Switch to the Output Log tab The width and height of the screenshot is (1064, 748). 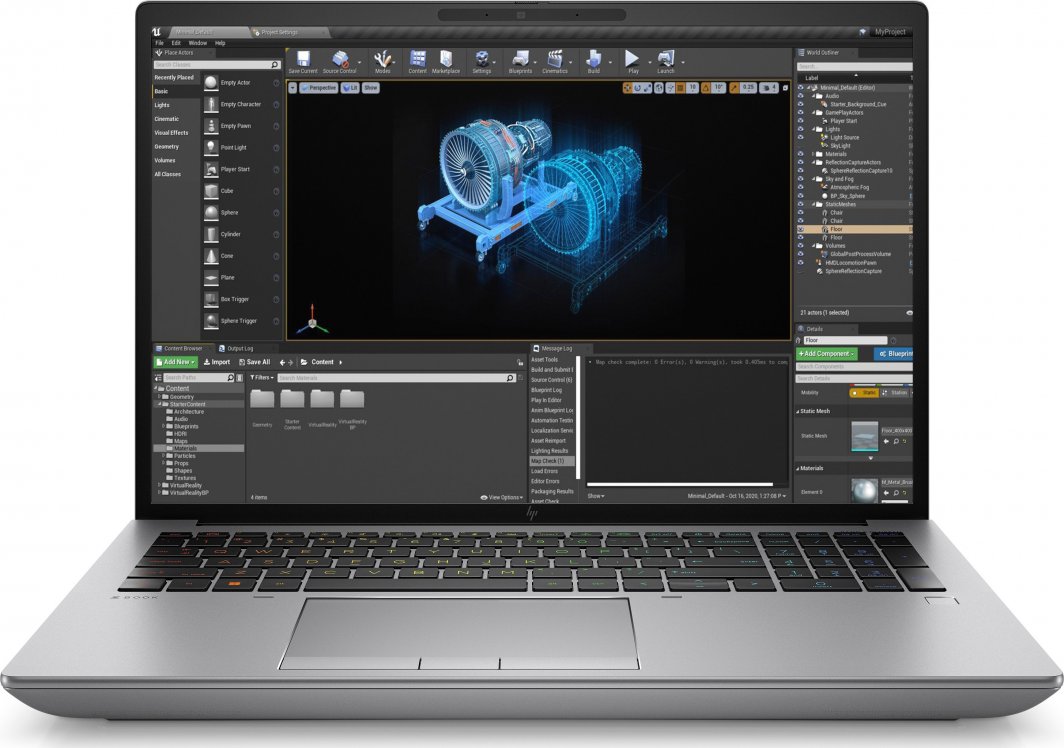(x=239, y=349)
